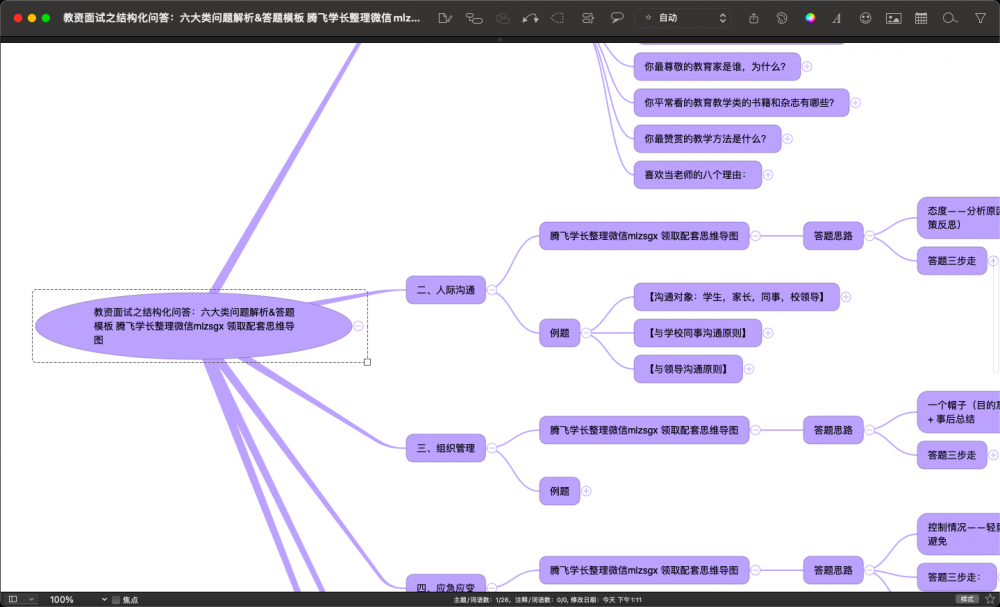Select topic 你最尊敬的教育家是谁，为什么？
1000x607 pixels.
717,66
